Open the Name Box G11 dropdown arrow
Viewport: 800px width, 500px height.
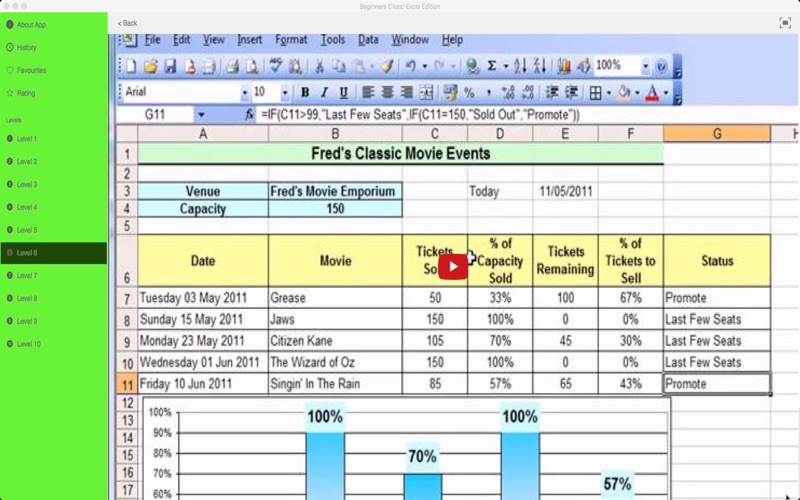pos(202,115)
